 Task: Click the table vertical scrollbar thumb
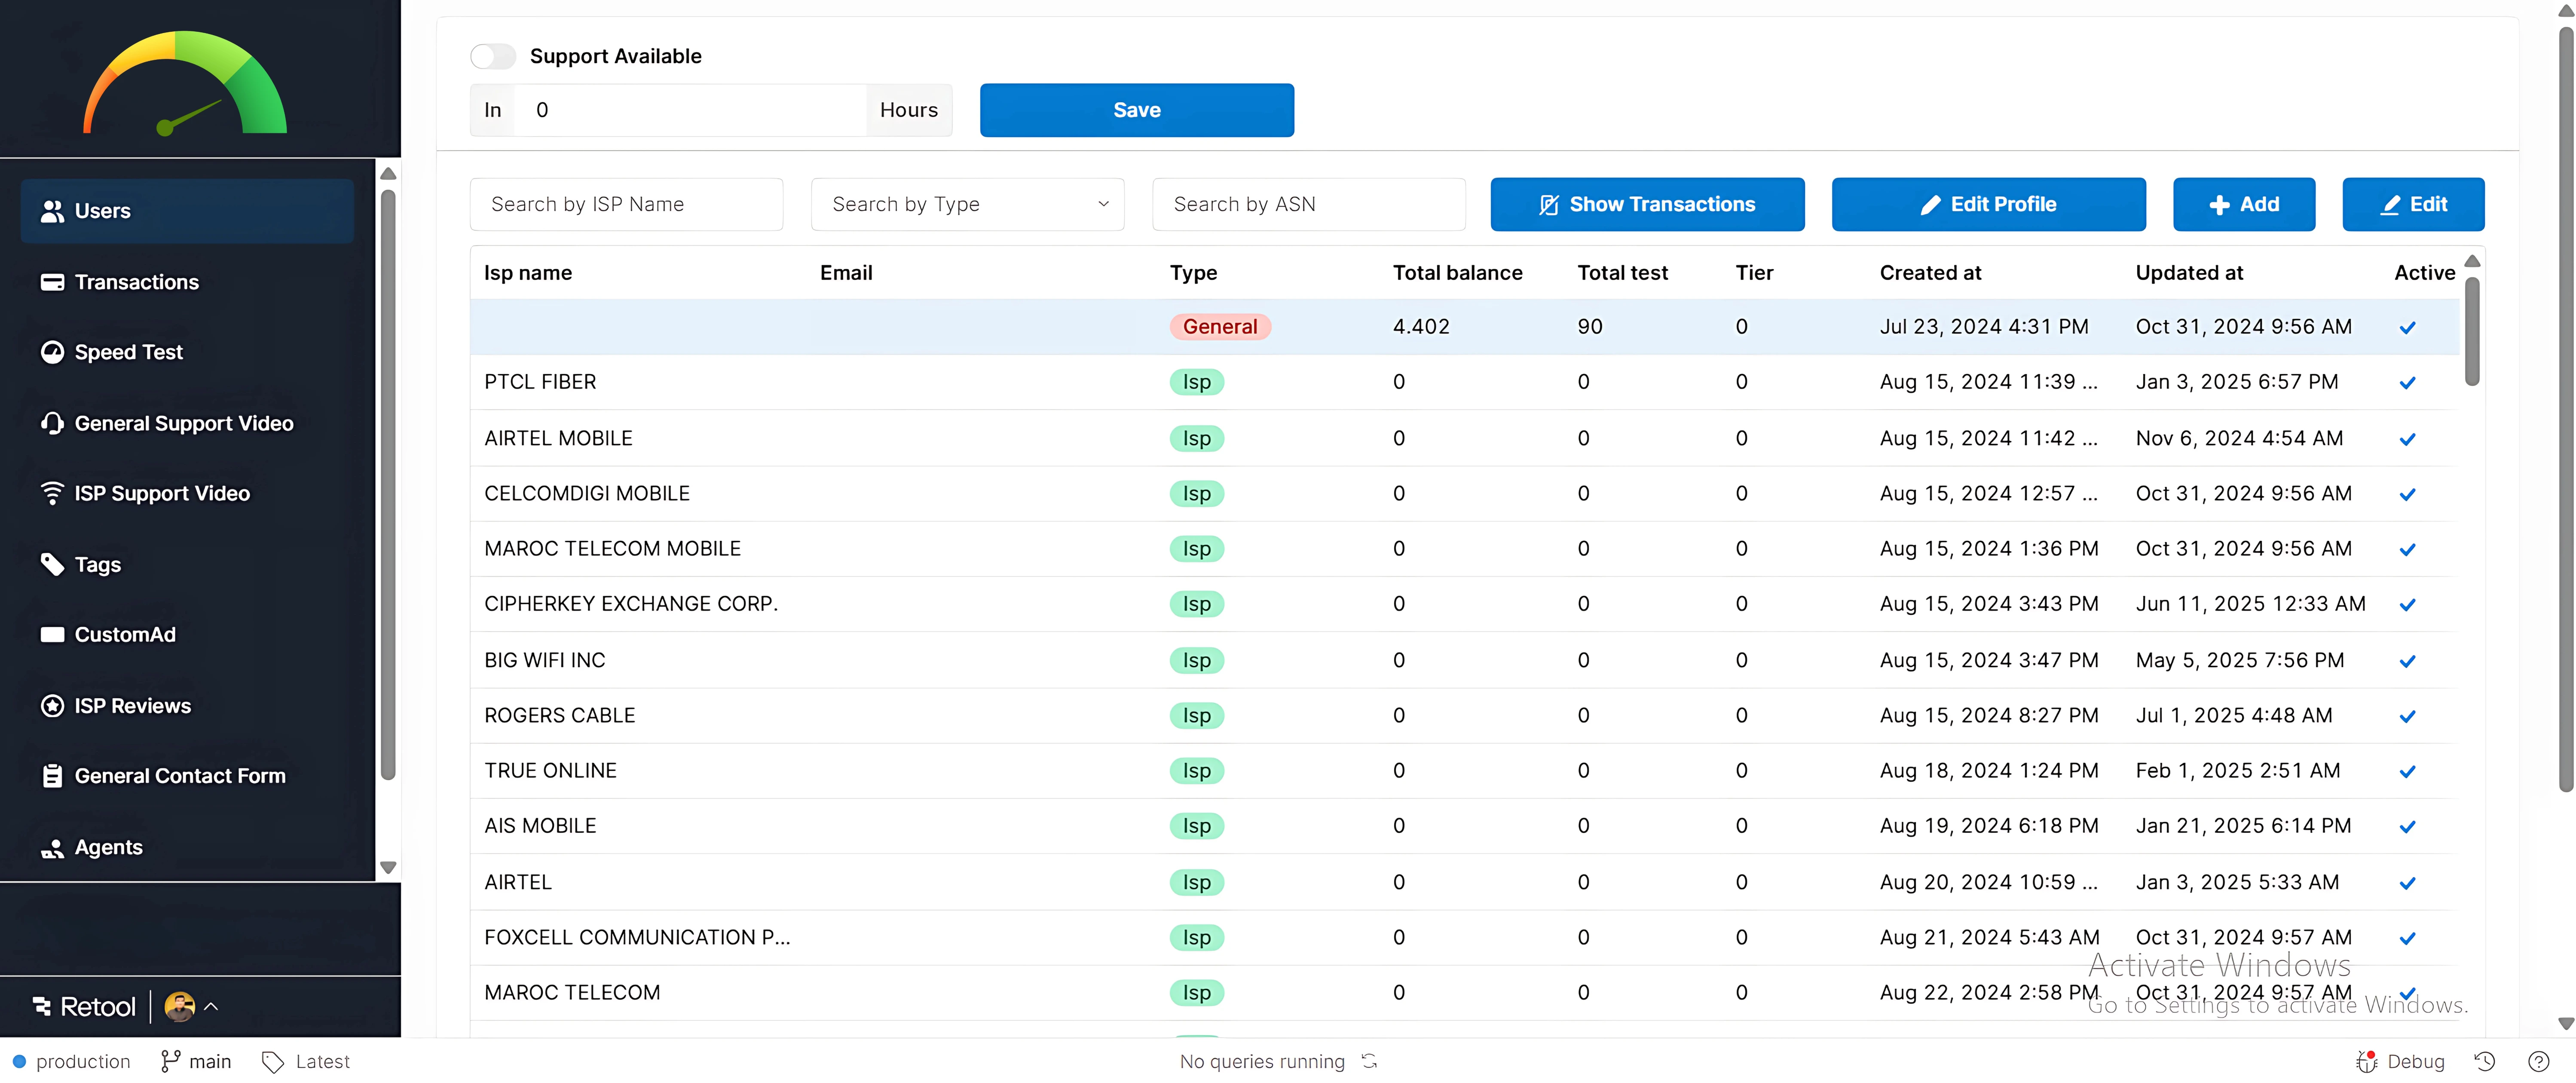coord(2472,331)
